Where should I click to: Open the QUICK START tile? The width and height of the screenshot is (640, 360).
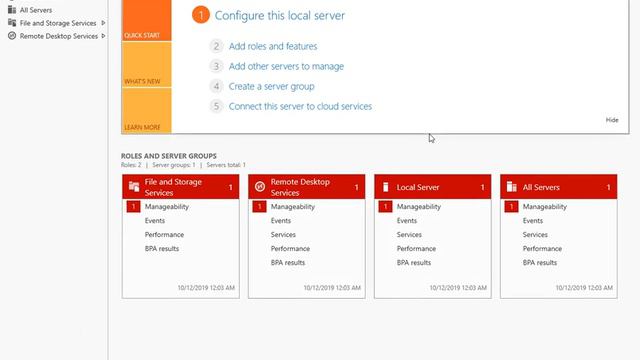click(x=147, y=20)
